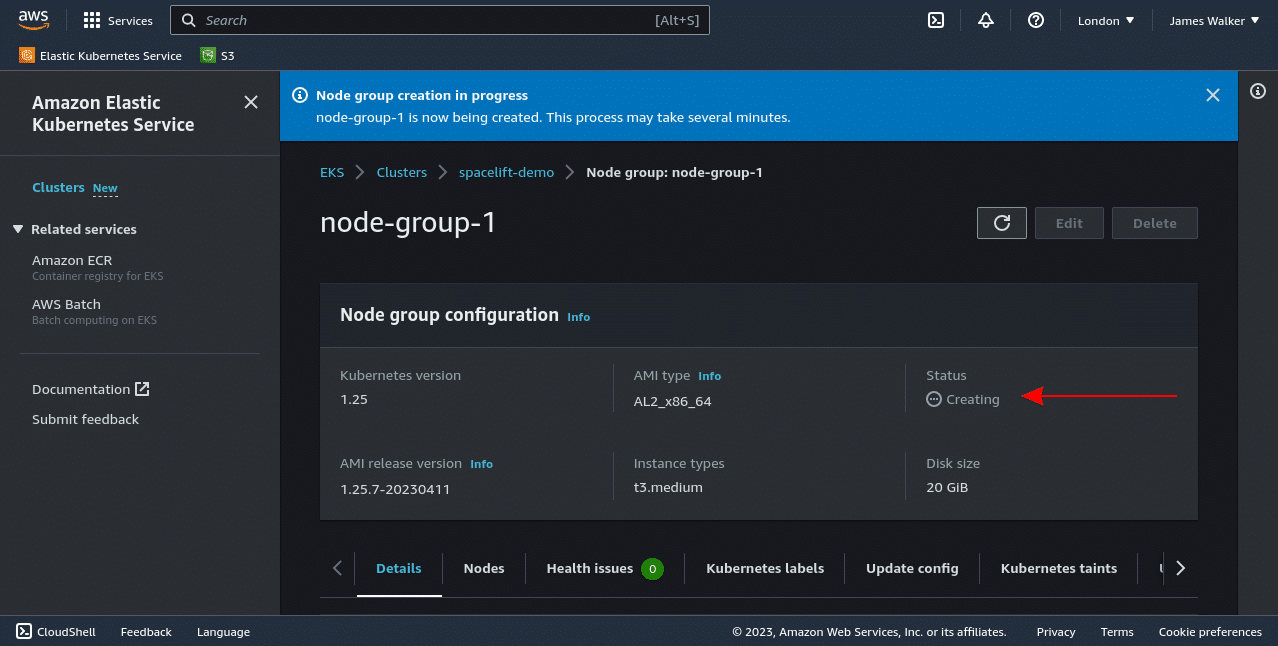Open Documentation external link

(x=91, y=389)
